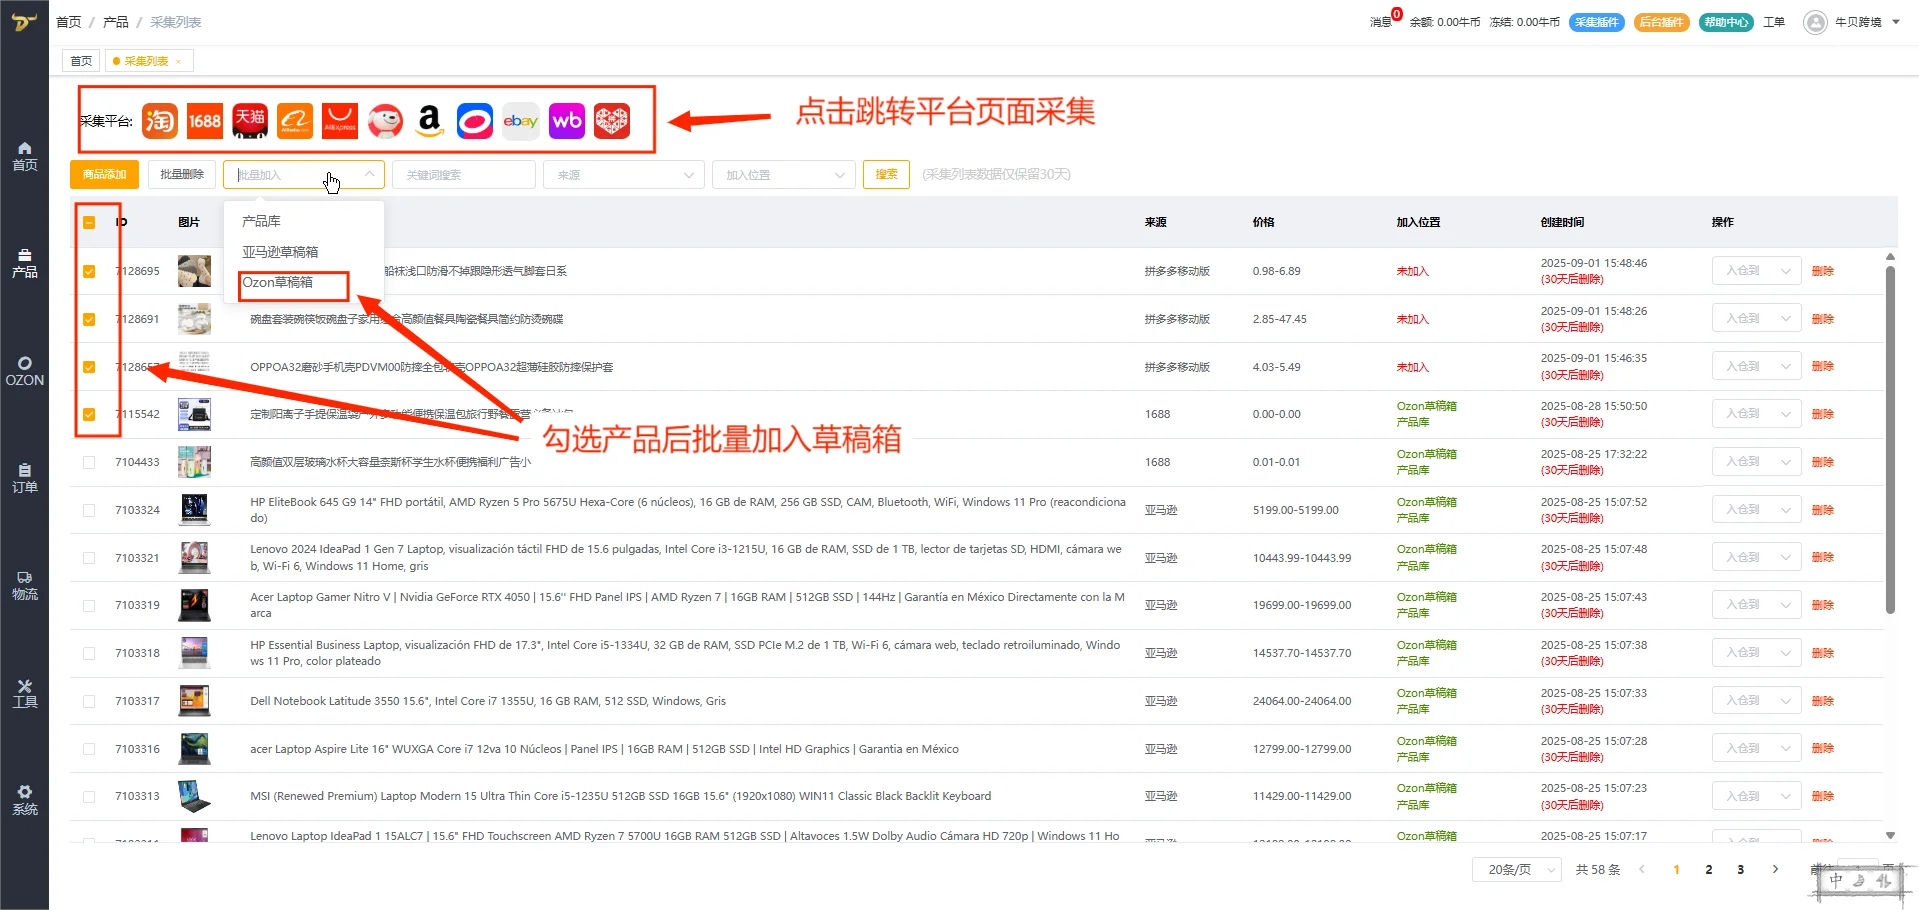Open the green 帮助中心 button

(1726, 22)
